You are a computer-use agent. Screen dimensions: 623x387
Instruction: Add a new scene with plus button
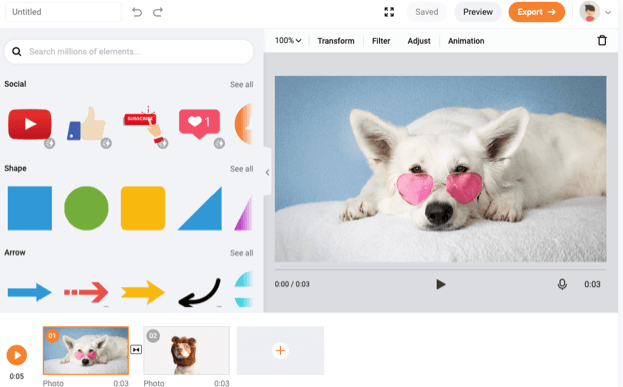[x=281, y=350]
